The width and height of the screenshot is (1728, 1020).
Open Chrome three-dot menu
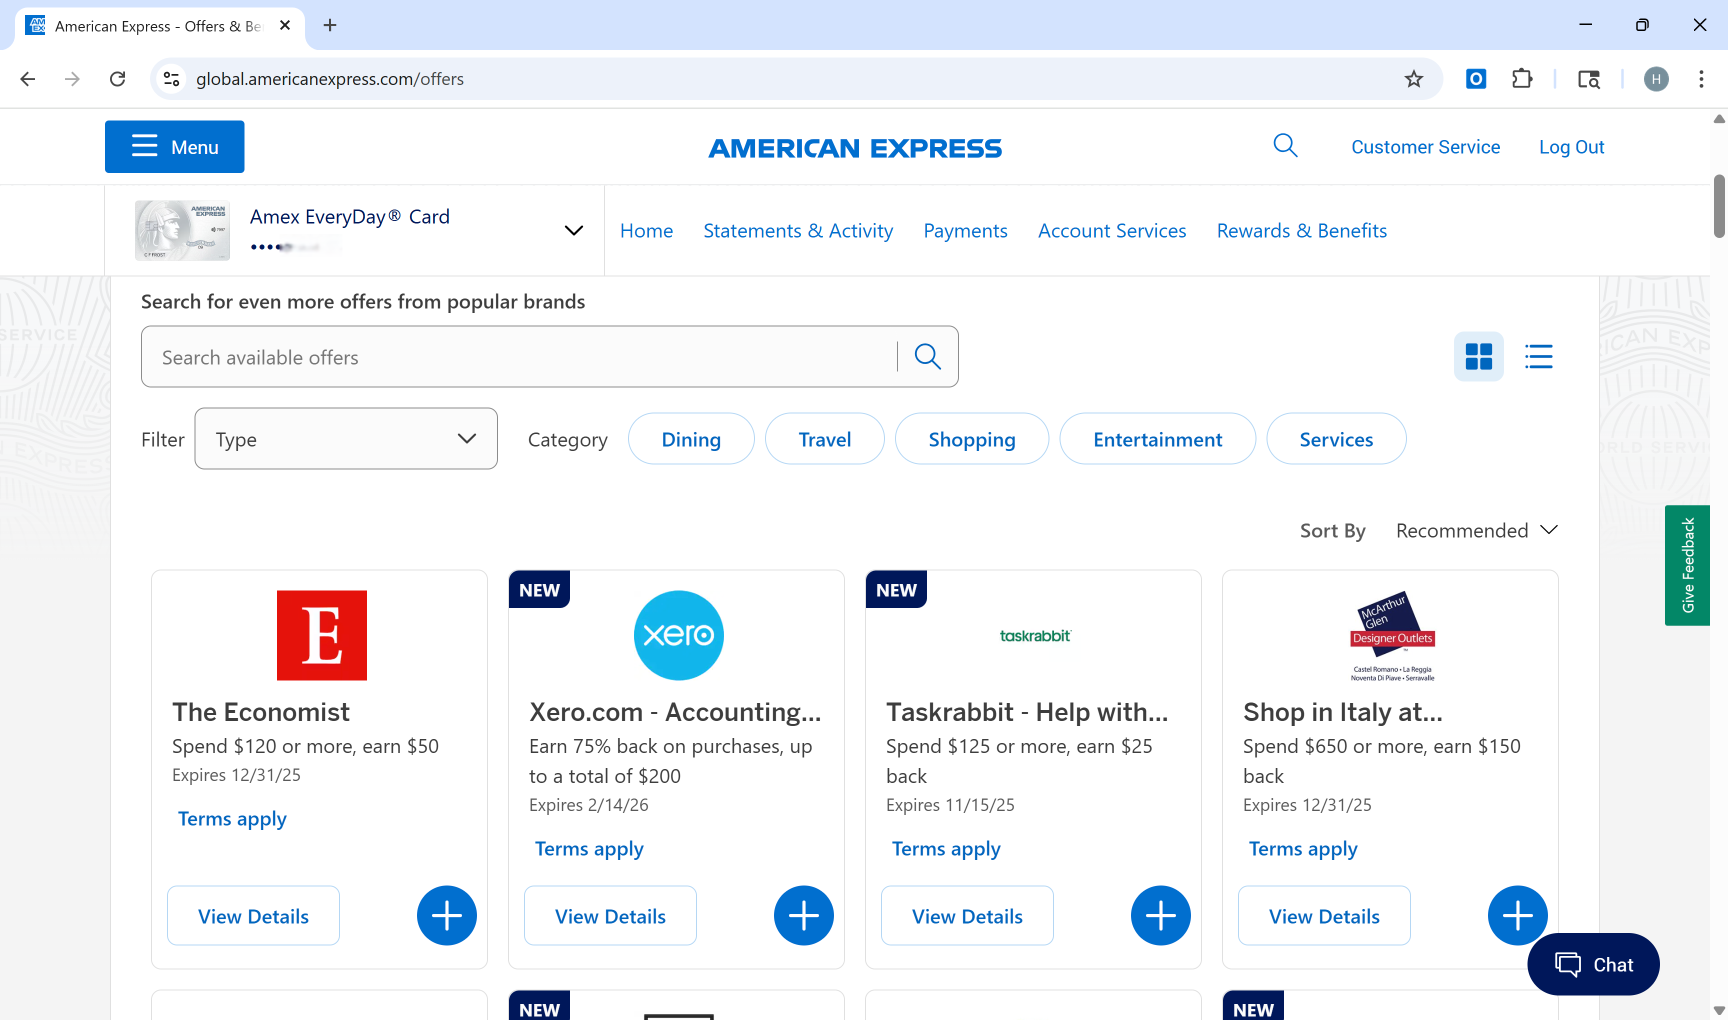[x=1701, y=79]
